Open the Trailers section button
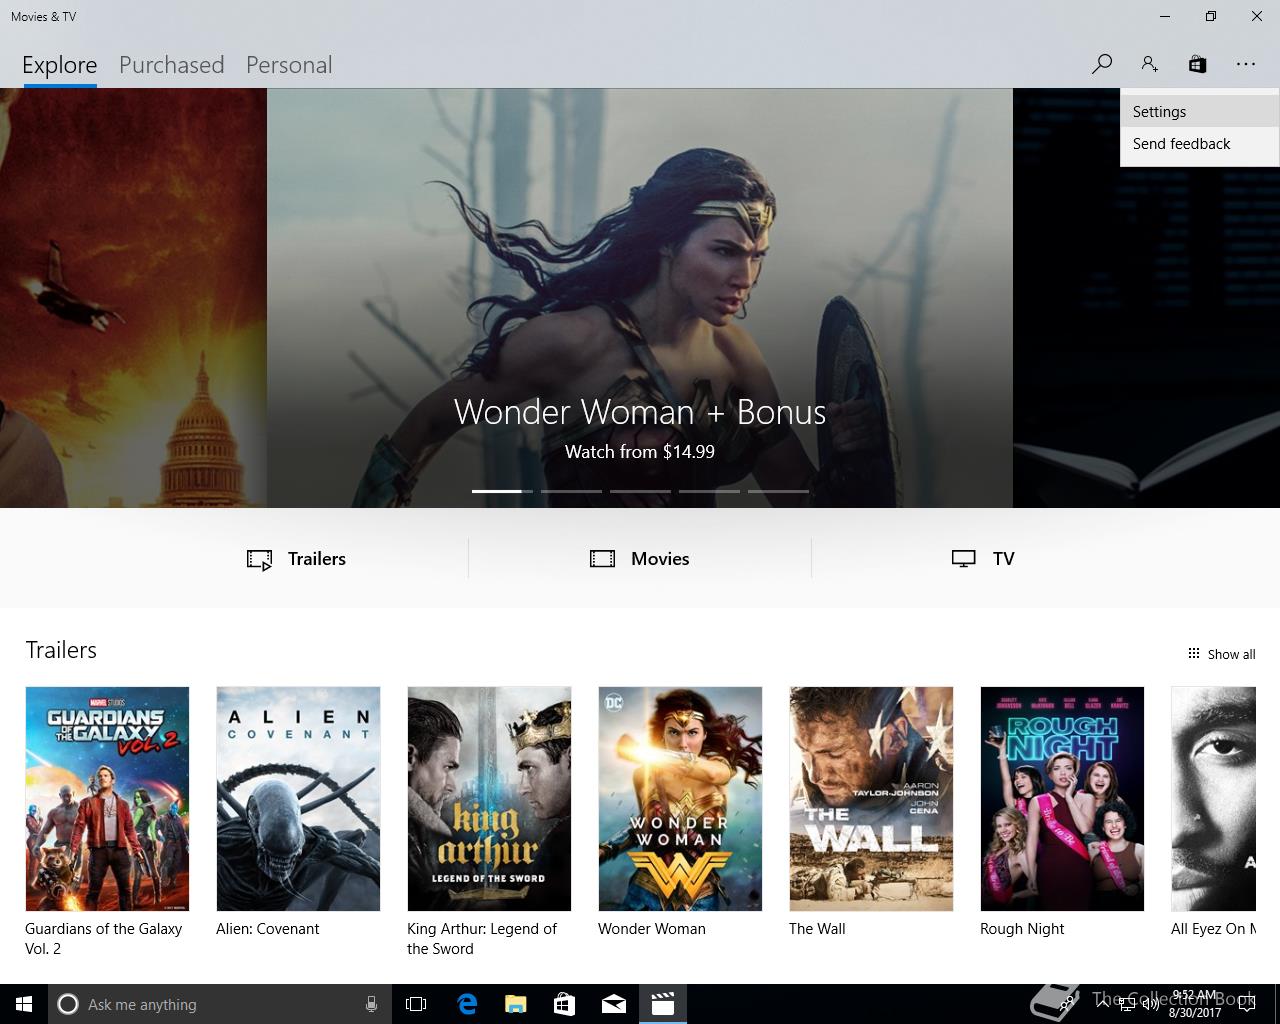The image size is (1280, 1024). tap(297, 559)
